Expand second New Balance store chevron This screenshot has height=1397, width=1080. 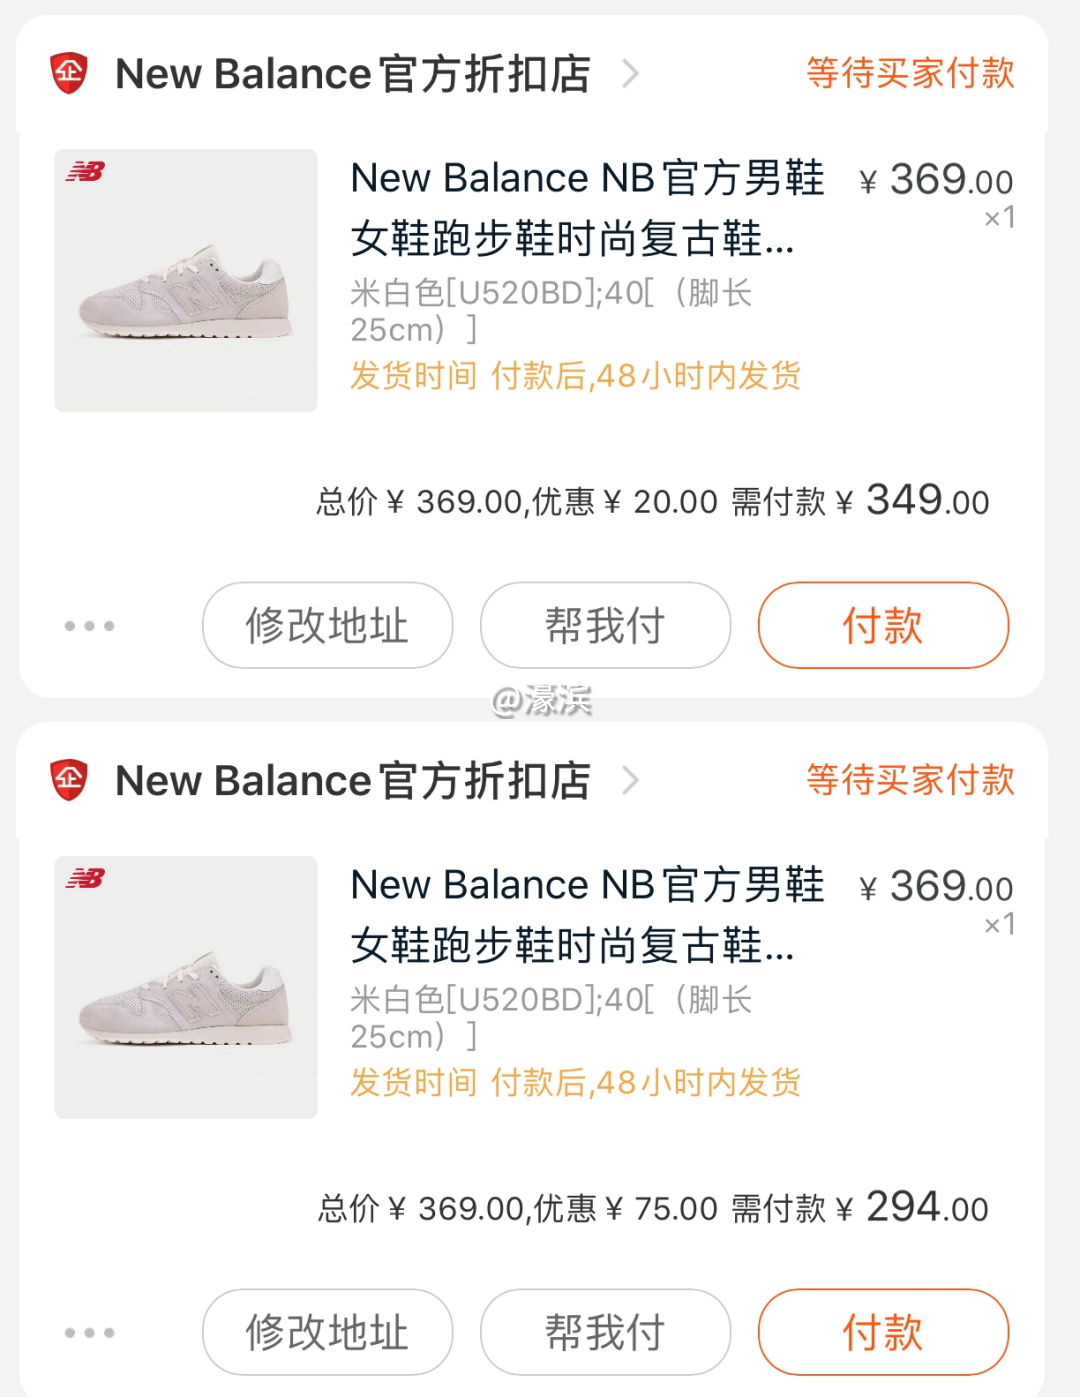pyautogui.click(x=630, y=780)
